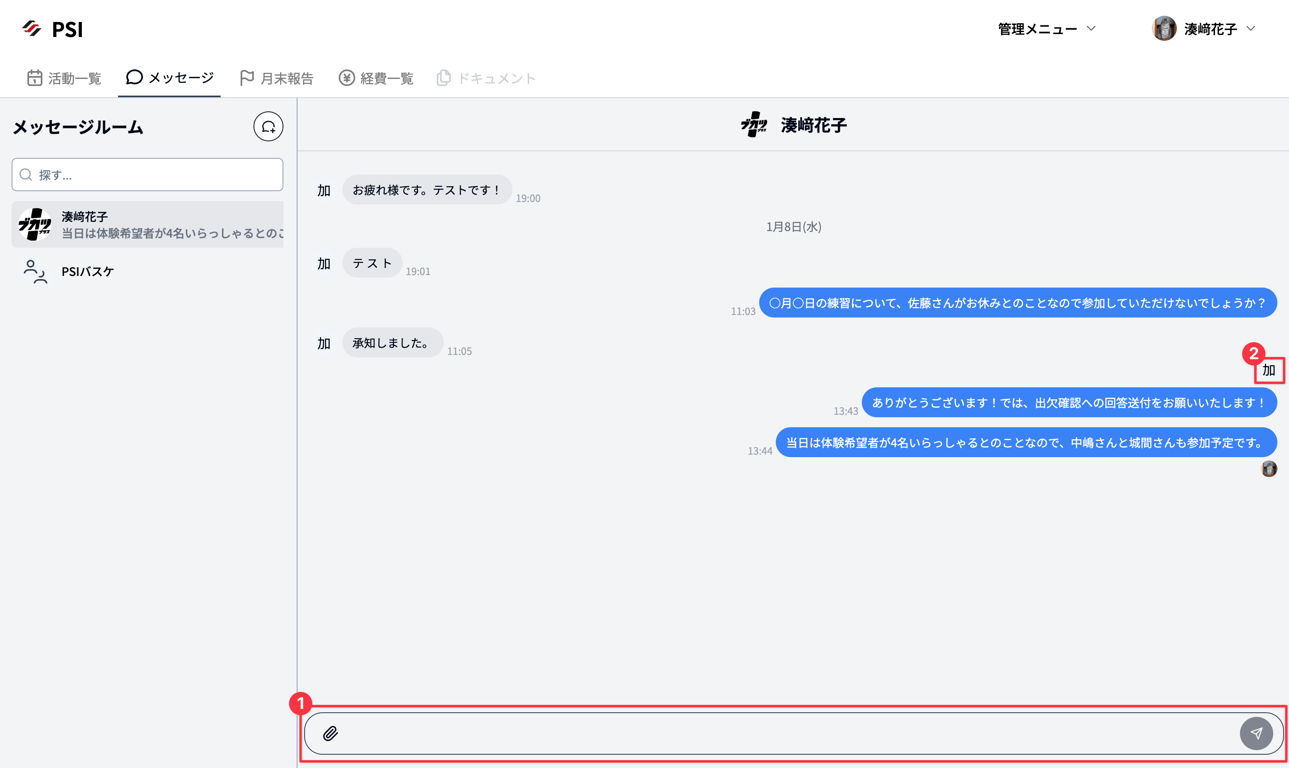Go to the 月末報告 tab
The height and width of the screenshot is (768, 1289).
pyautogui.click(x=276, y=78)
